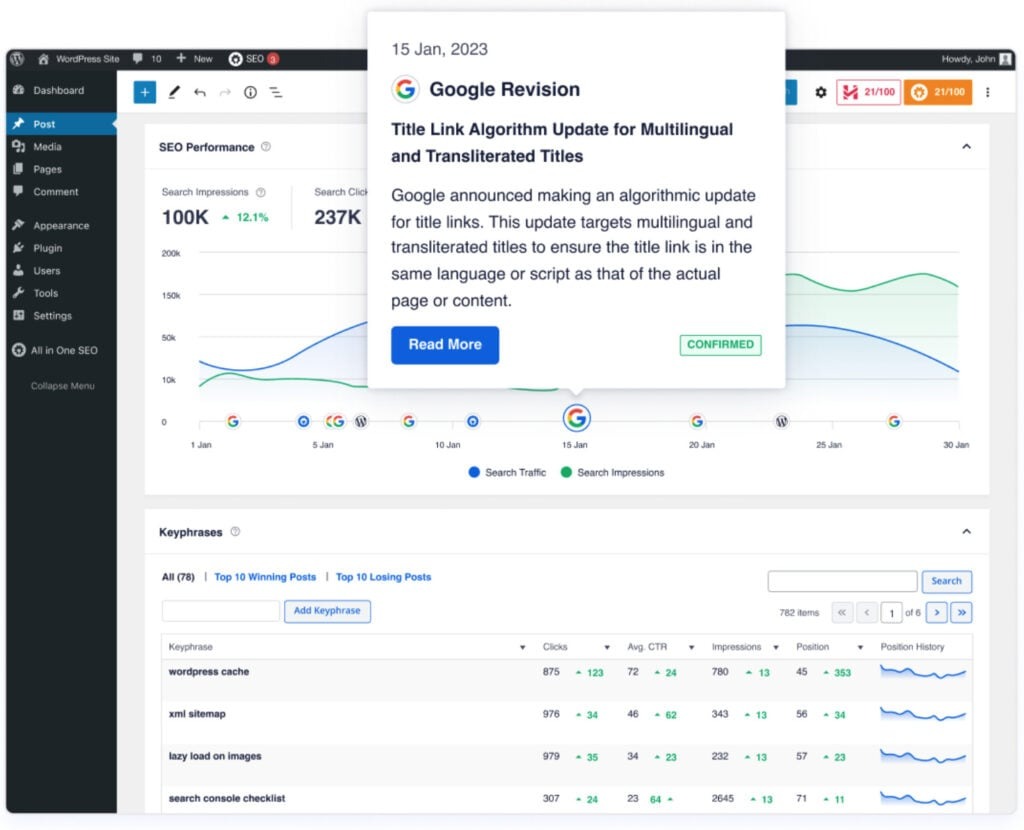
Task: Open the document overview list icon
Action: coord(277,92)
